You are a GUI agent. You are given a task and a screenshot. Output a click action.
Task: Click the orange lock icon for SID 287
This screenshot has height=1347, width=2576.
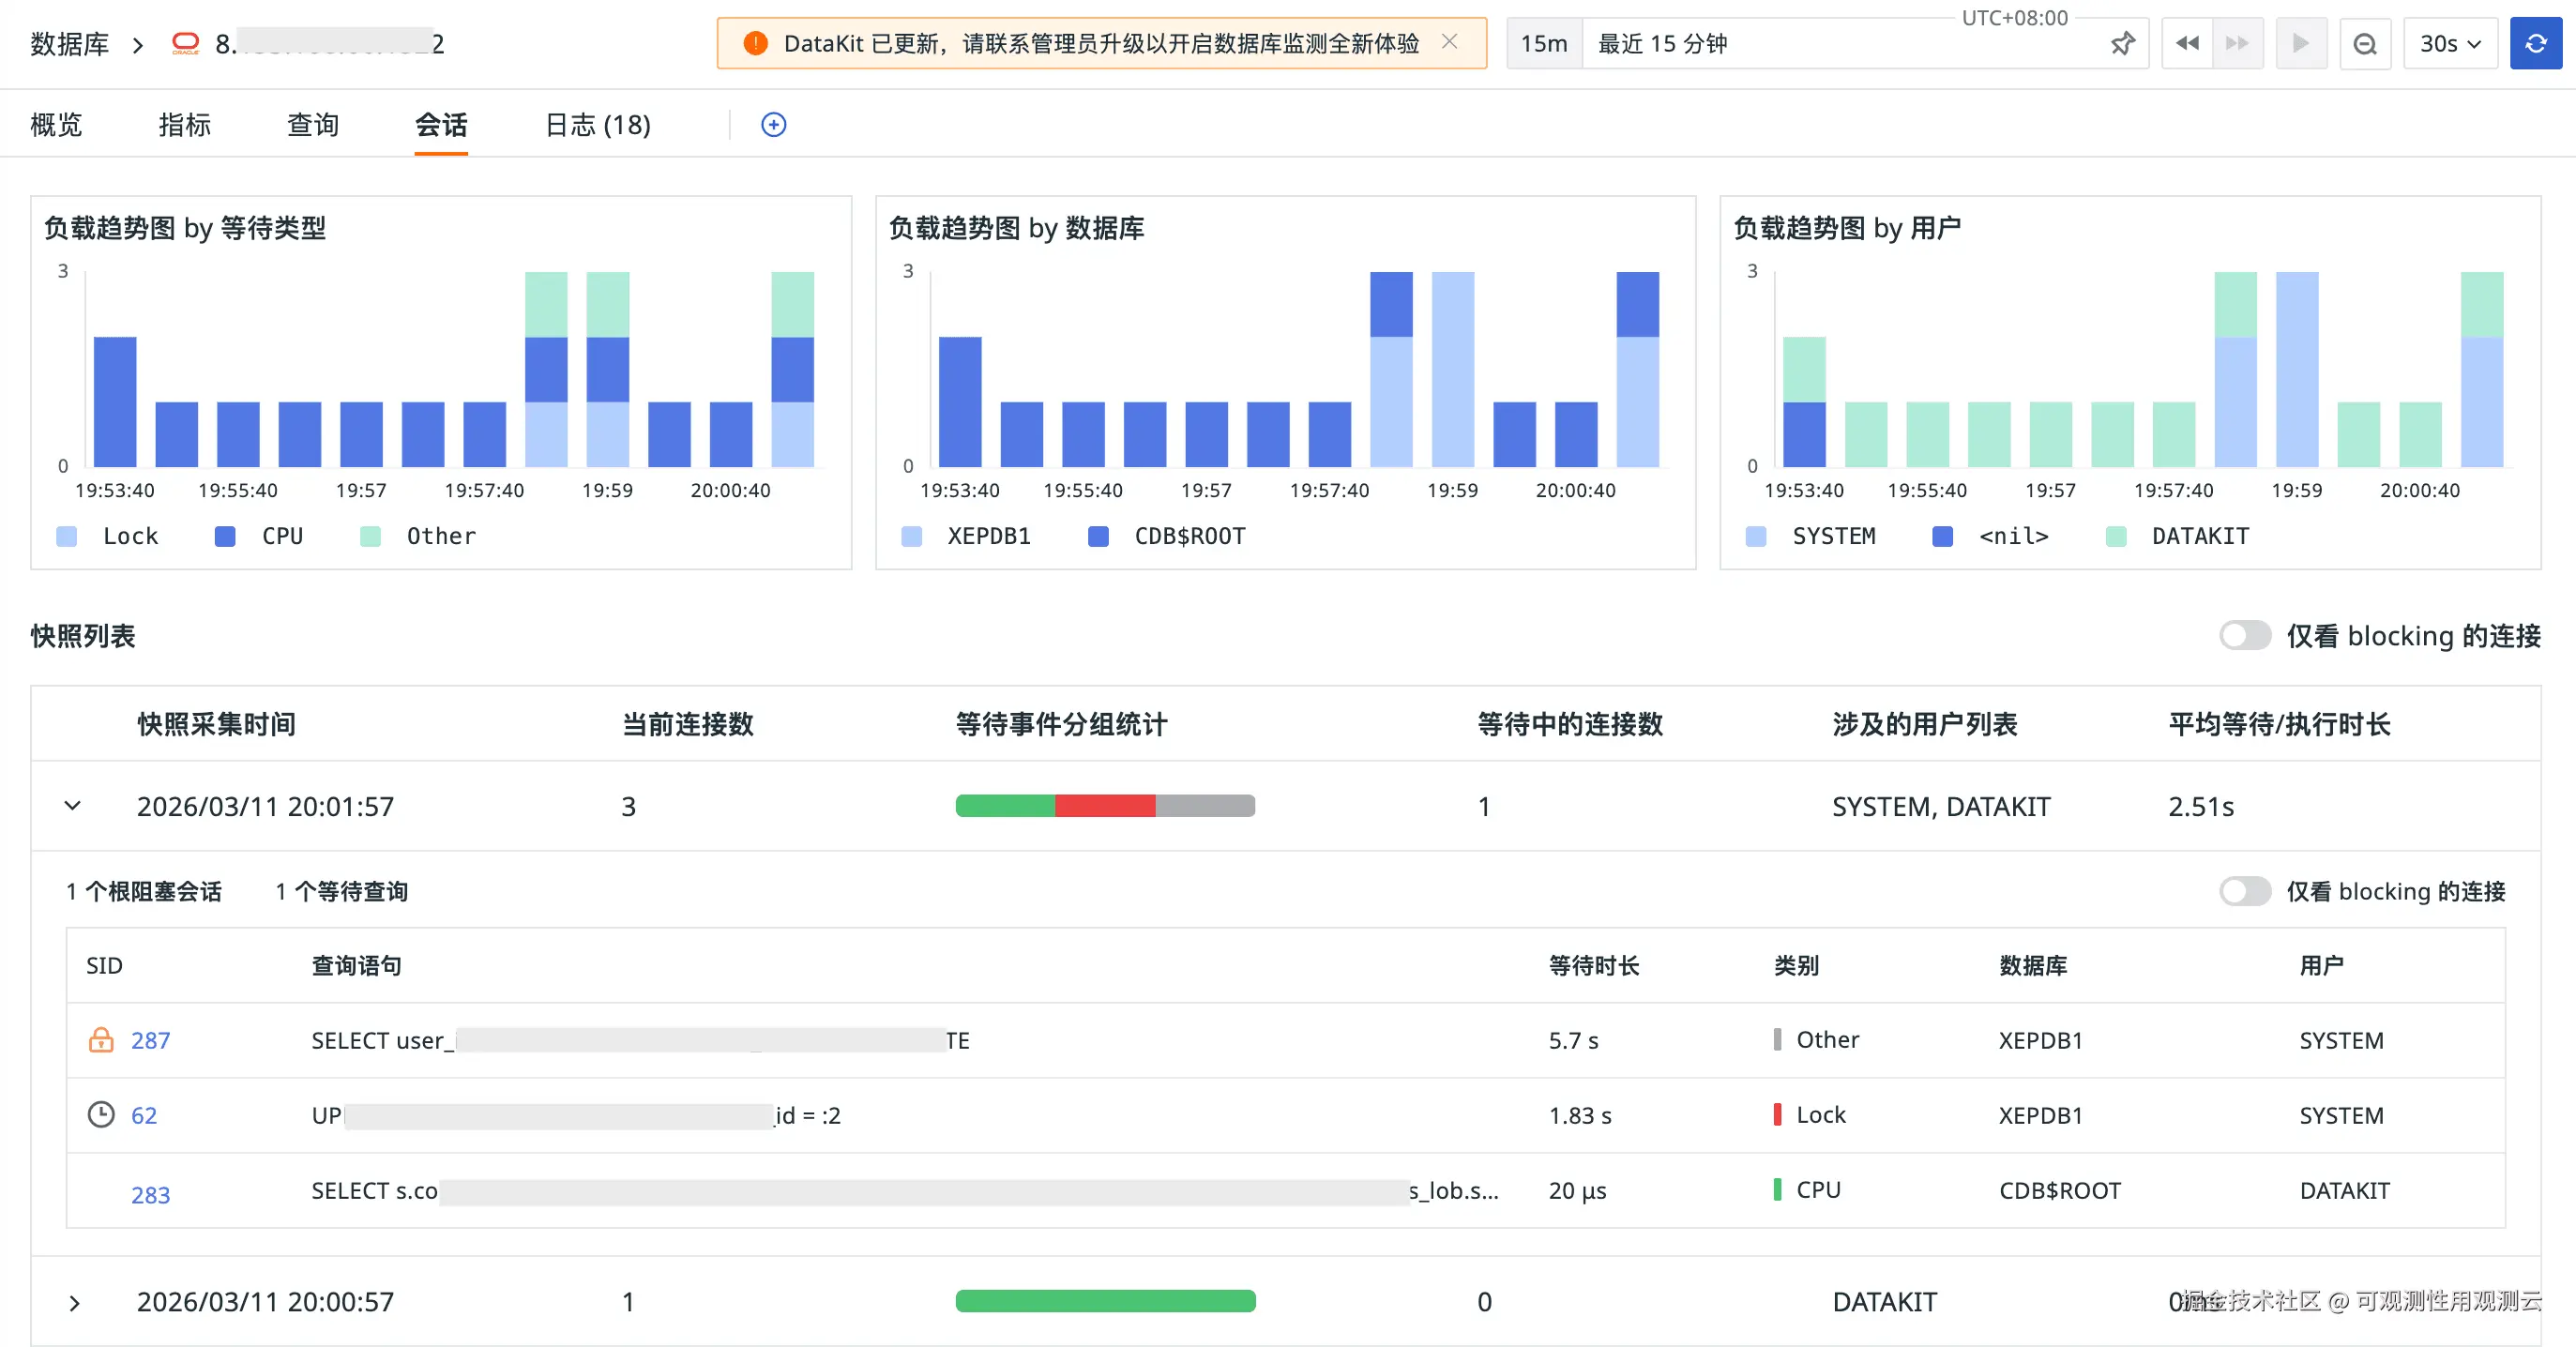tap(101, 1040)
